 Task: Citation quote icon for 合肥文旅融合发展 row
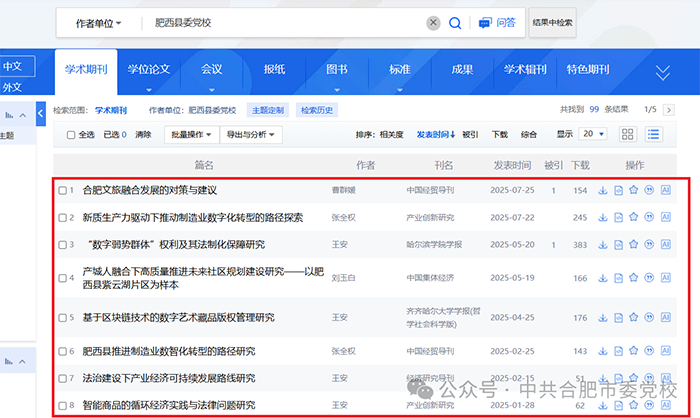649,190
